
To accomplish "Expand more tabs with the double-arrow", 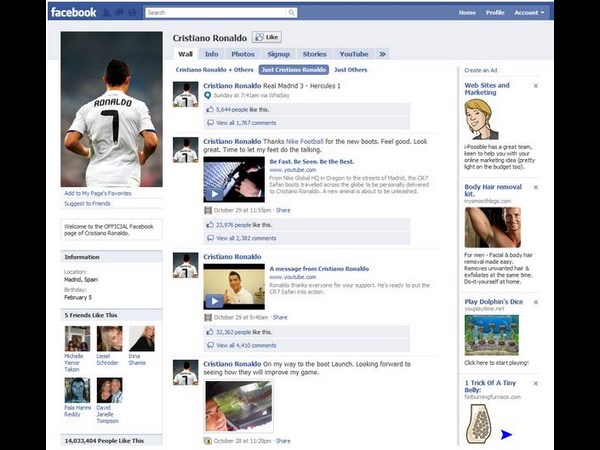I will coord(382,54).
